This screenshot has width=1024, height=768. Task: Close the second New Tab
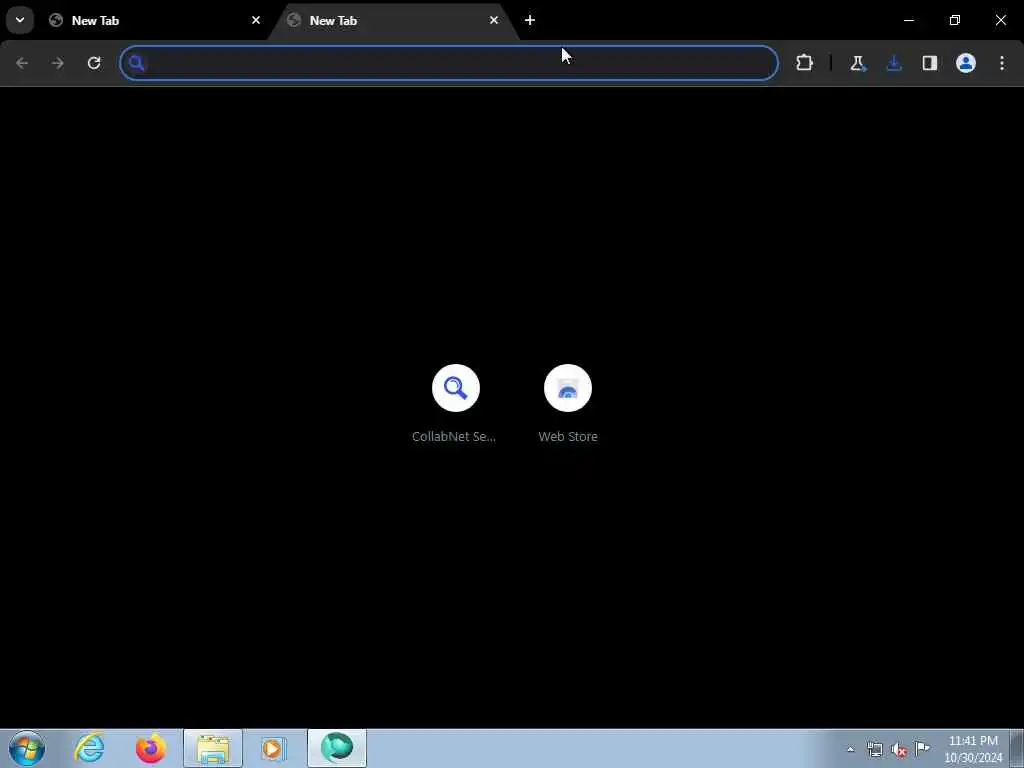coord(494,20)
